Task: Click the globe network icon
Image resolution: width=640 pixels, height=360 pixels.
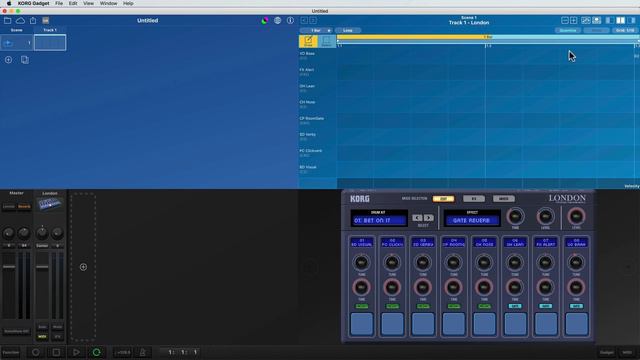Action: click(278, 20)
